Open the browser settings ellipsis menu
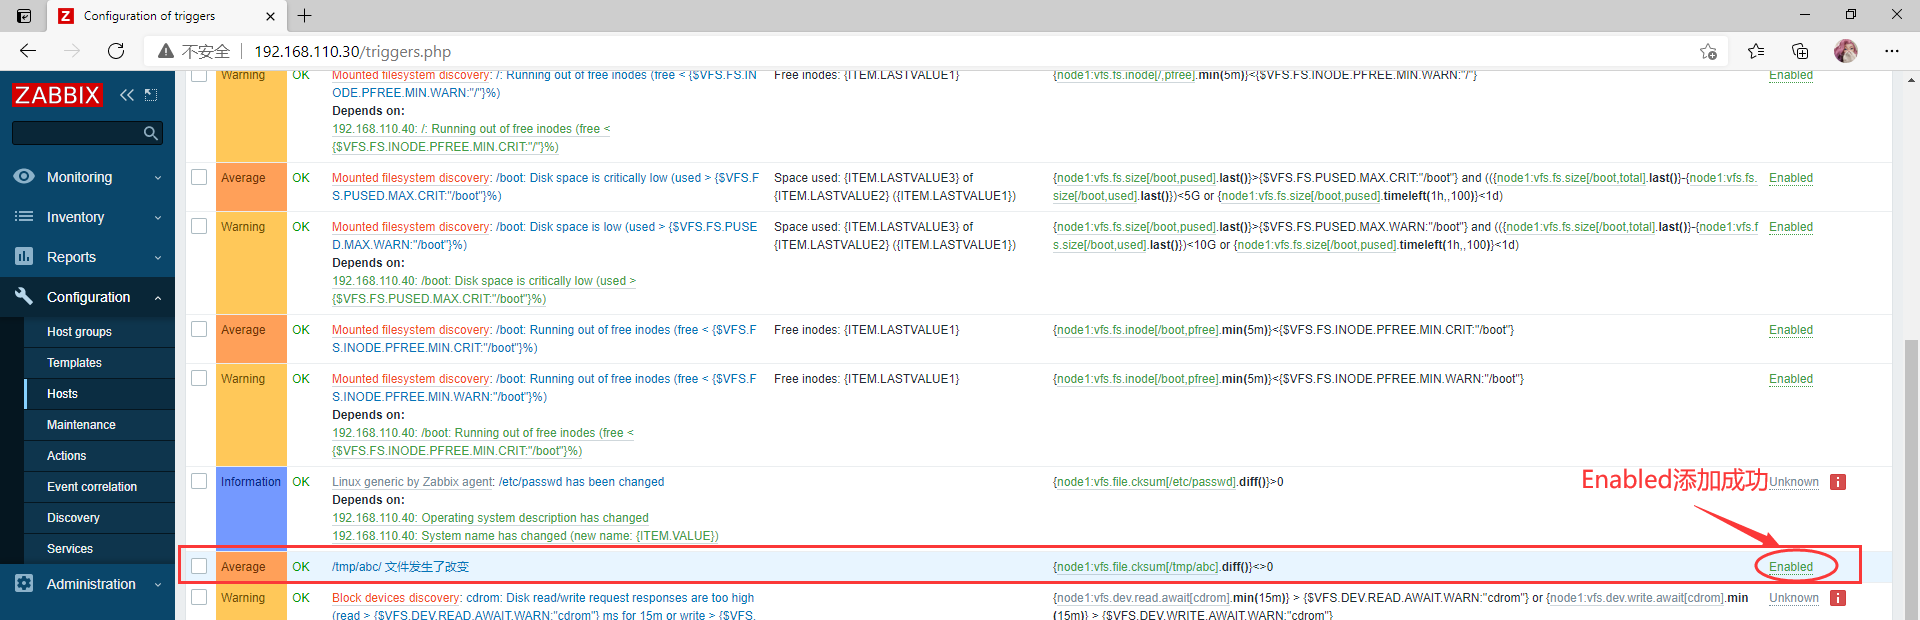The height and width of the screenshot is (620, 1920). point(1892,51)
